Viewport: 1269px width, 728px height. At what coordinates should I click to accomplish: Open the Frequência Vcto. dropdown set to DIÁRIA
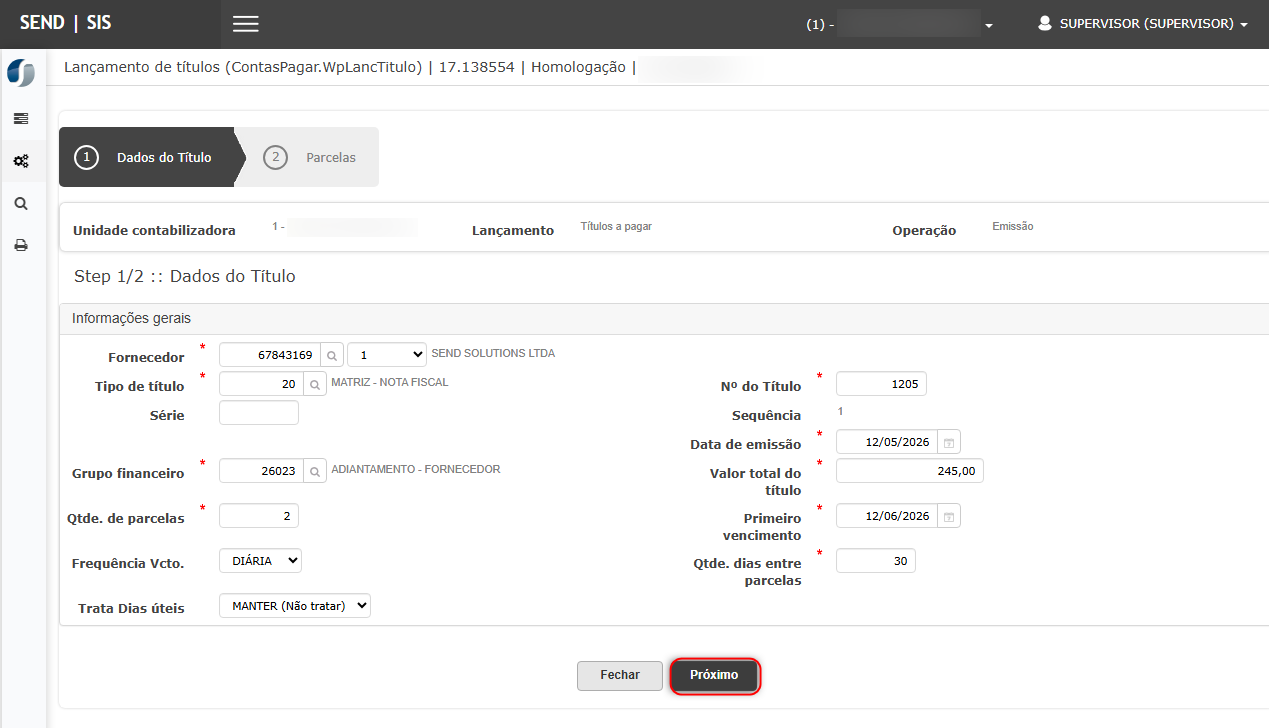260,561
